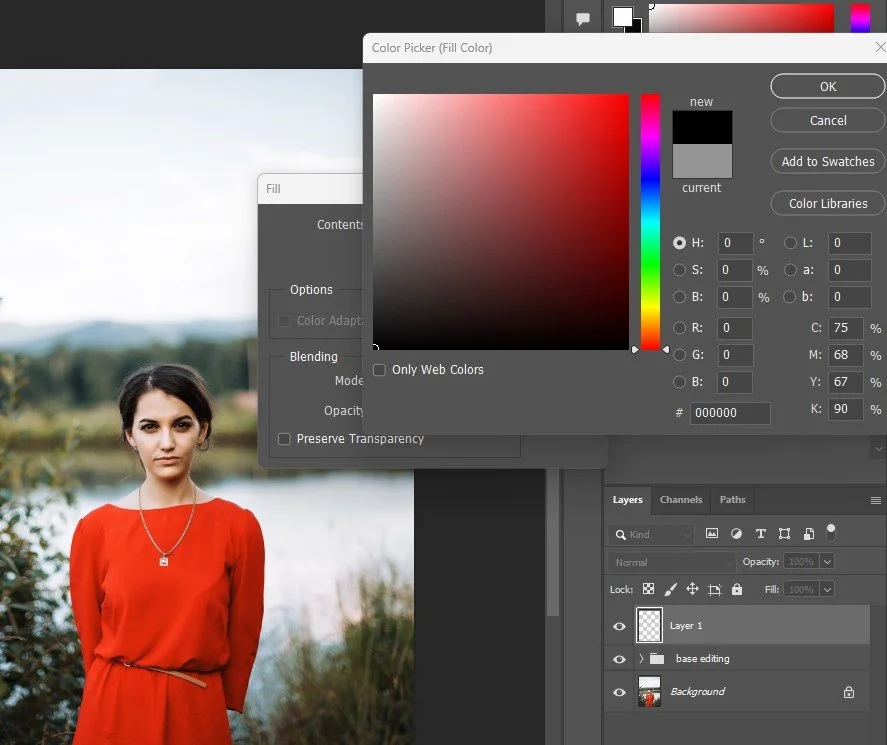887x745 pixels.
Task: Lock the layer position with the move lock icon
Action: [x=691, y=588]
